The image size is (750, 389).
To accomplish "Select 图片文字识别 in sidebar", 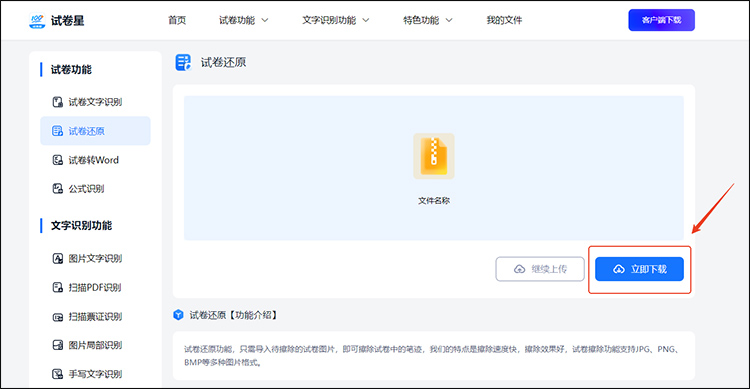I will [95, 258].
